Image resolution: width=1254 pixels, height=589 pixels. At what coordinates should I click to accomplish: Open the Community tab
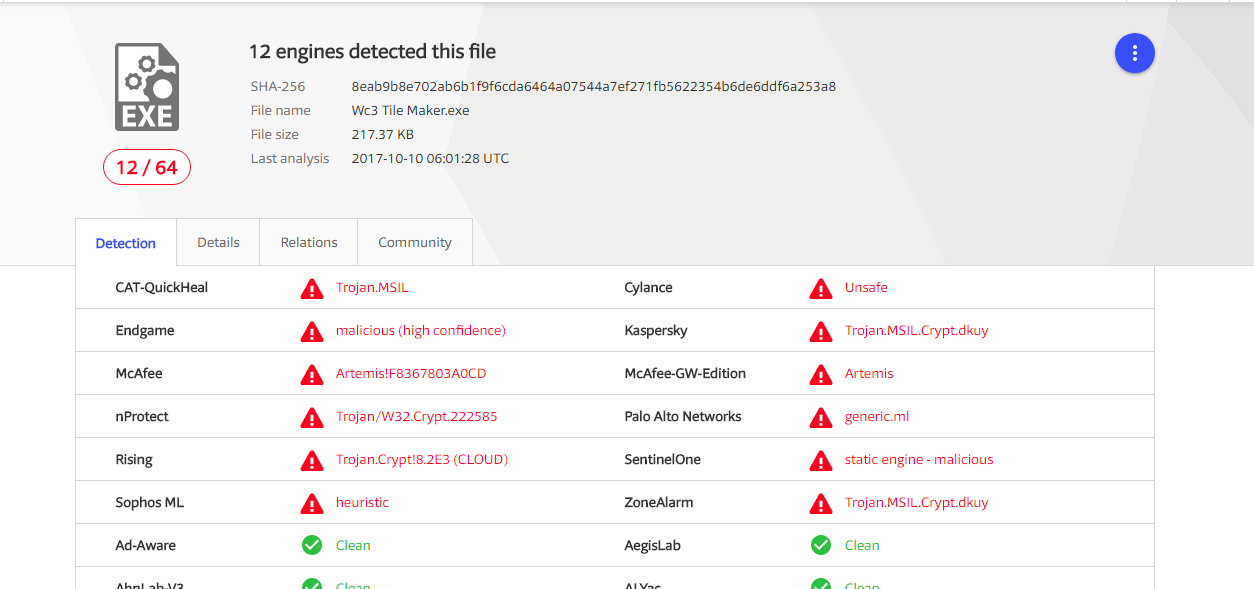tap(415, 242)
